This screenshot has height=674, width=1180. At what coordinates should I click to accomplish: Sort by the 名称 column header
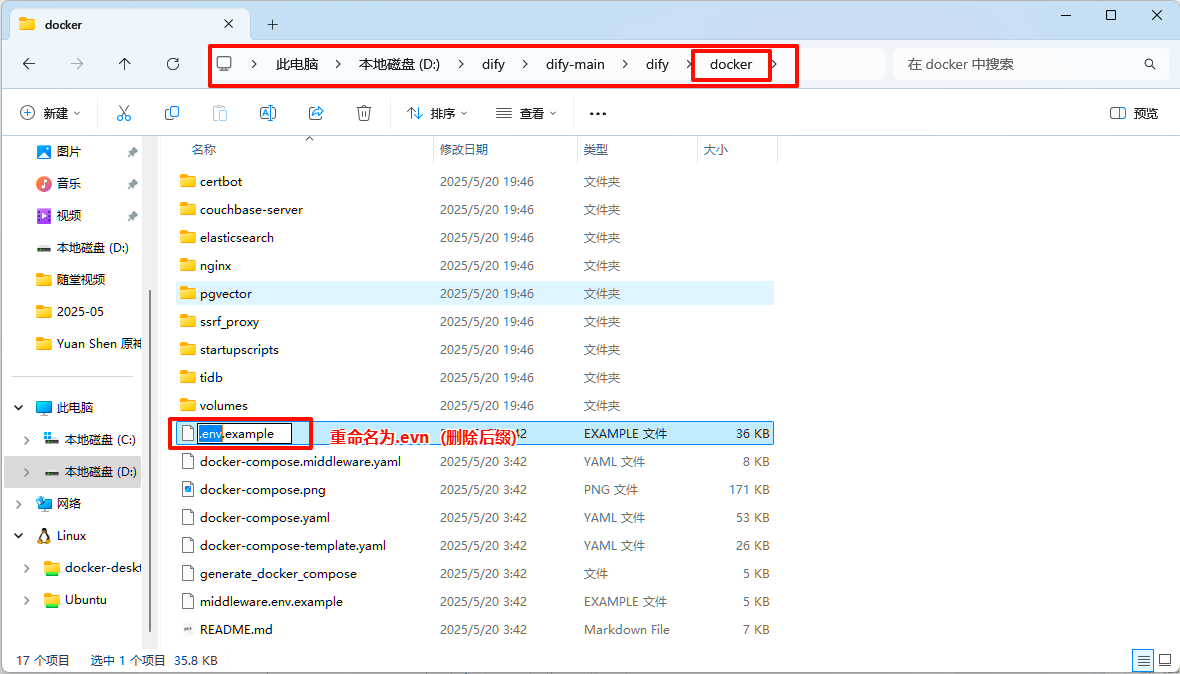point(305,150)
